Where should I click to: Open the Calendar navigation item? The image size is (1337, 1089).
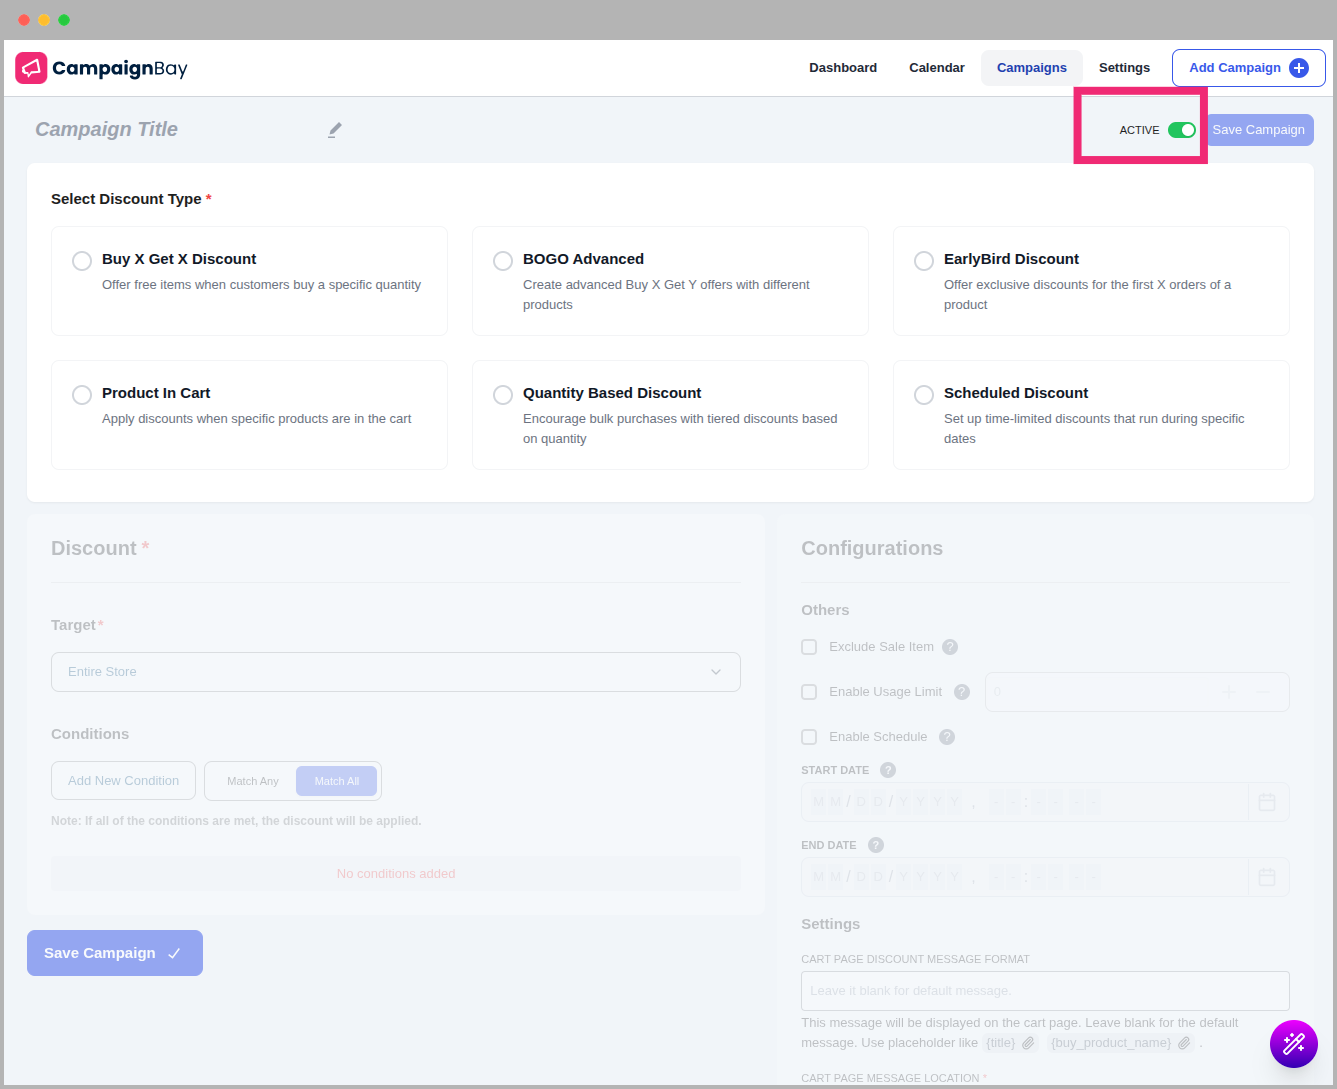click(x=937, y=68)
